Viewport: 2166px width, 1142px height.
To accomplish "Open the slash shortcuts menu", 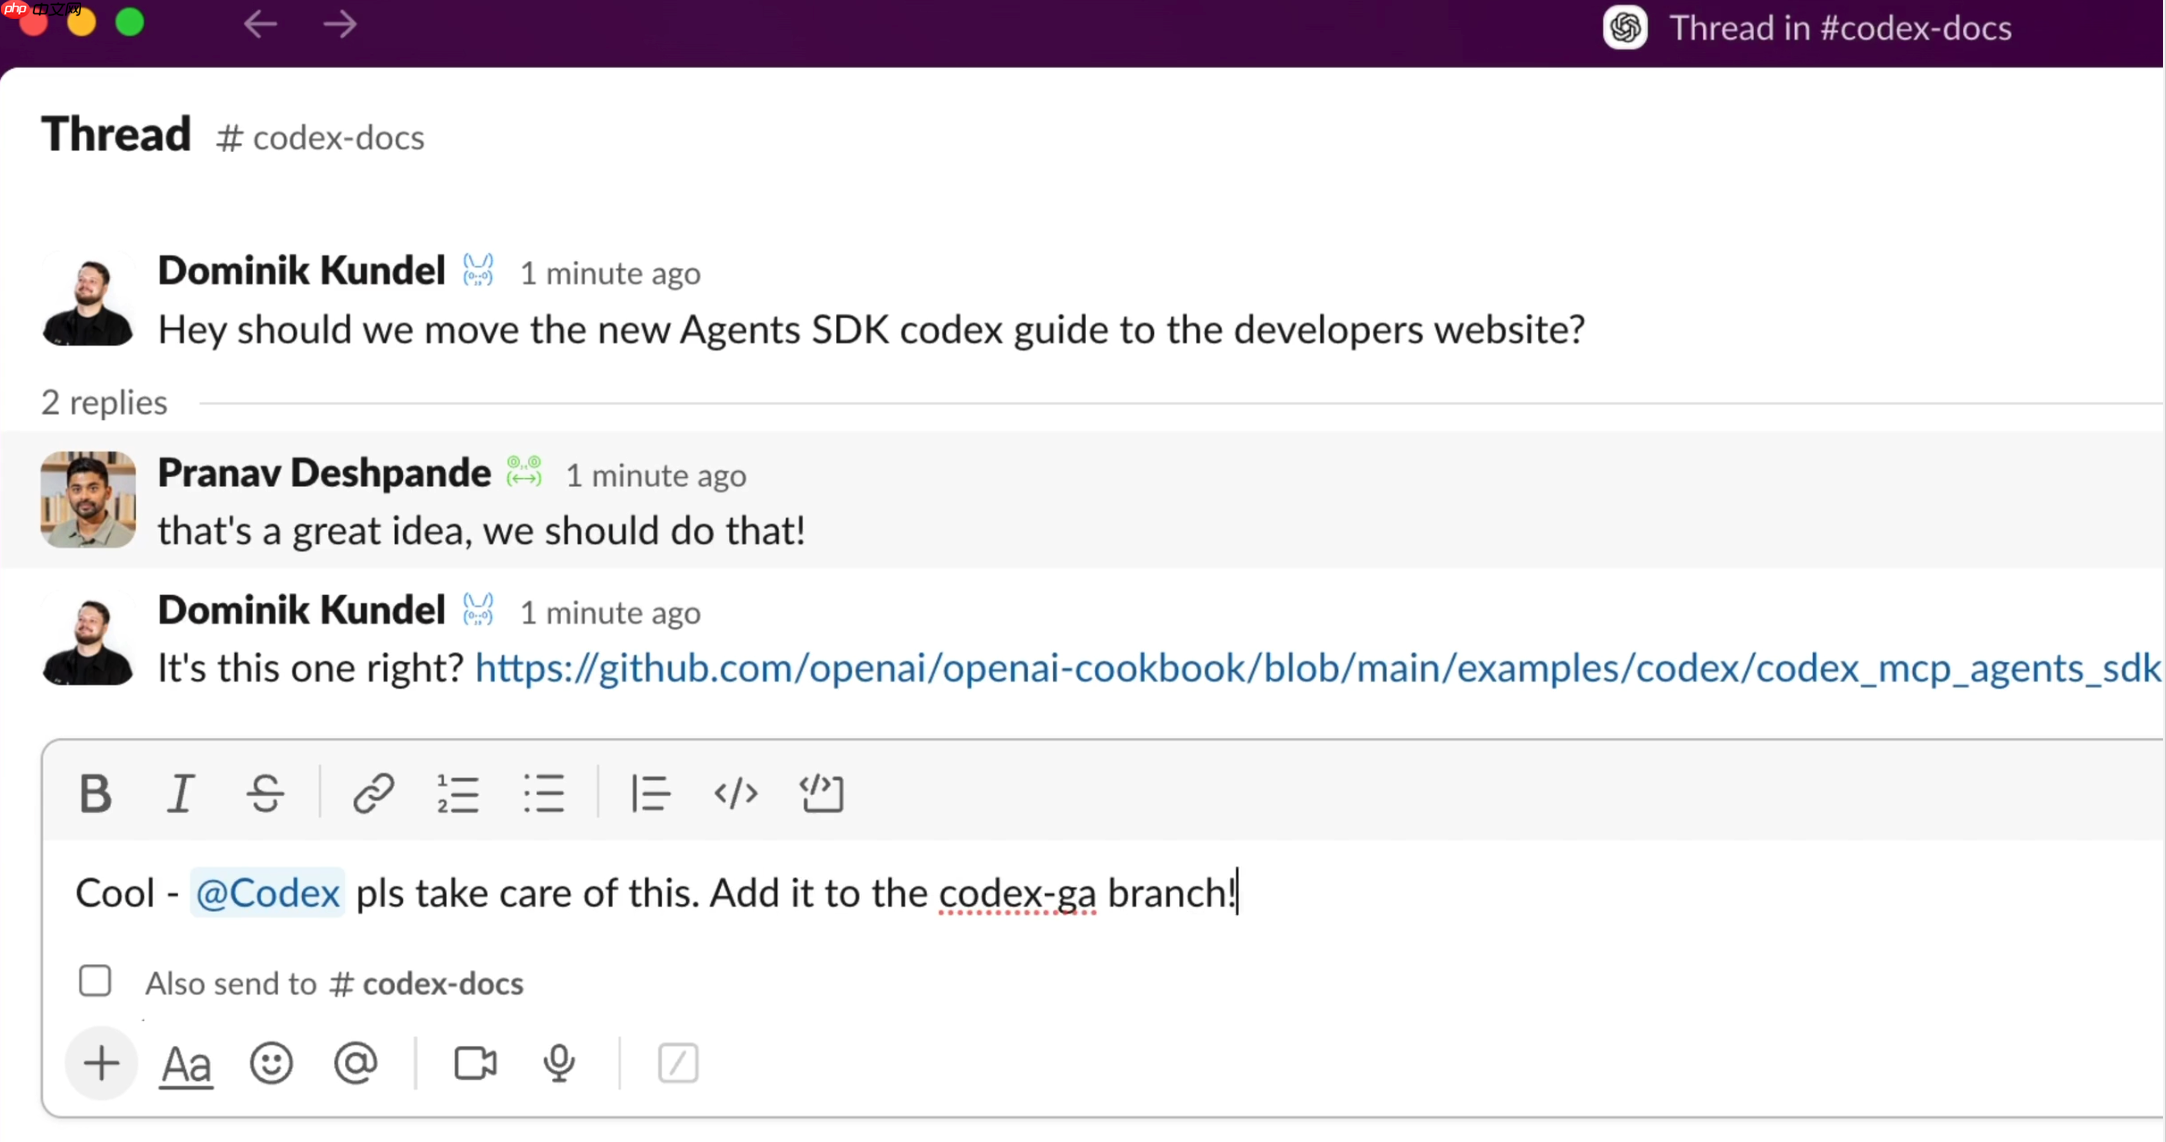I will click(677, 1064).
